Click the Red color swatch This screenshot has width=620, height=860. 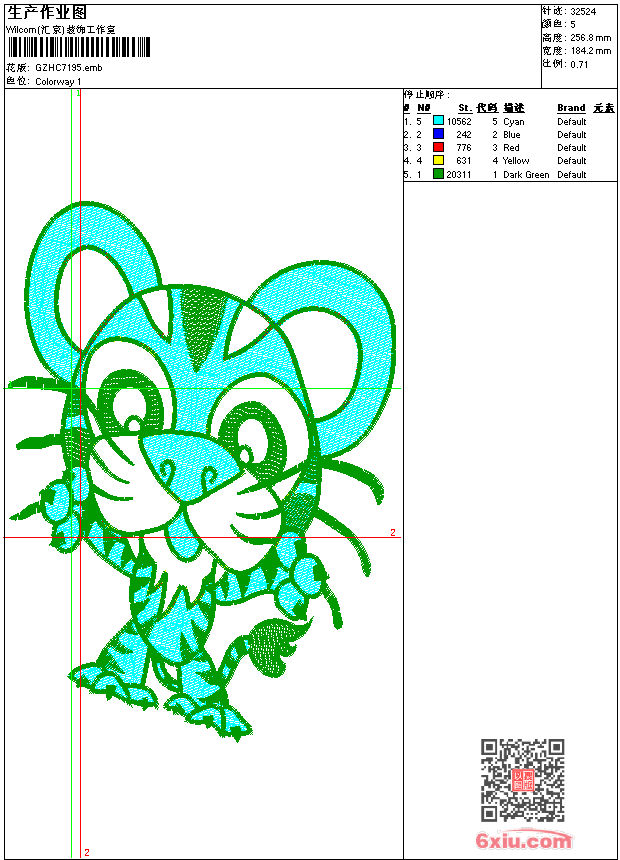pyautogui.click(x=438, y=147)
